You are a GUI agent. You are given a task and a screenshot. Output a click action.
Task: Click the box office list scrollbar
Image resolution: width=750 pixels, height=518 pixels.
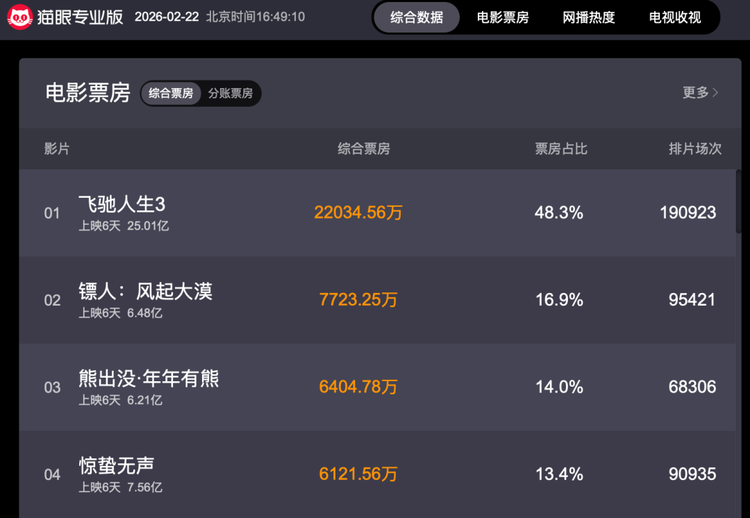(x=738, y=200)
